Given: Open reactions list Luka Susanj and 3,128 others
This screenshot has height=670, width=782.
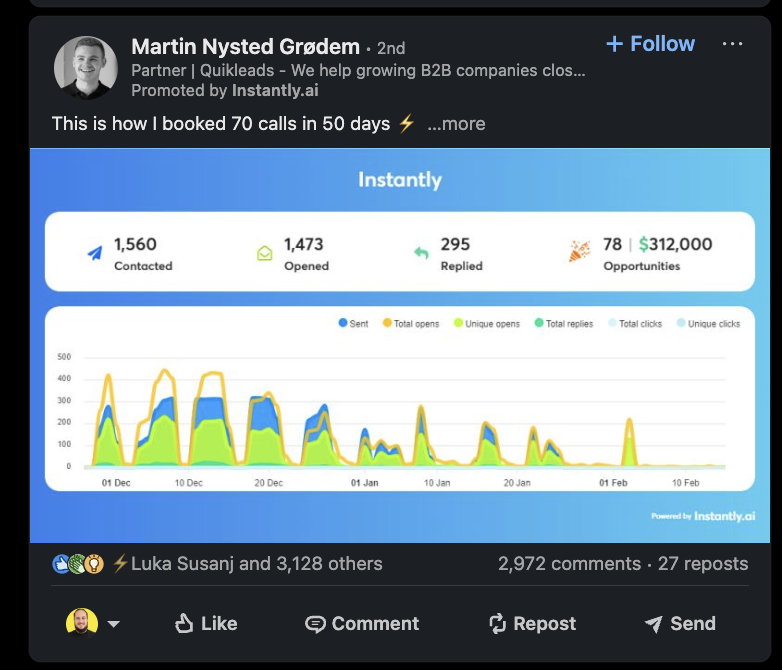Looking at the screenshot, I should pyautogui.click(x=248, y=564).
